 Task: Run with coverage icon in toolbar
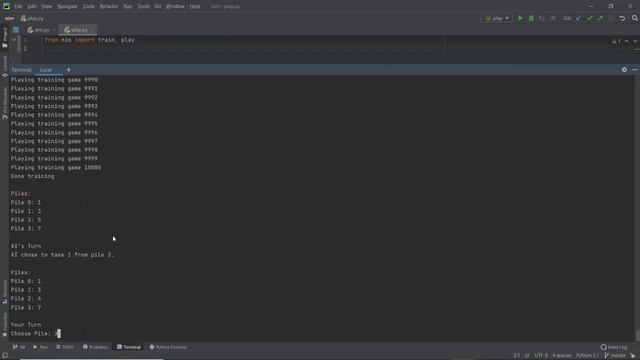coord(542,18)
